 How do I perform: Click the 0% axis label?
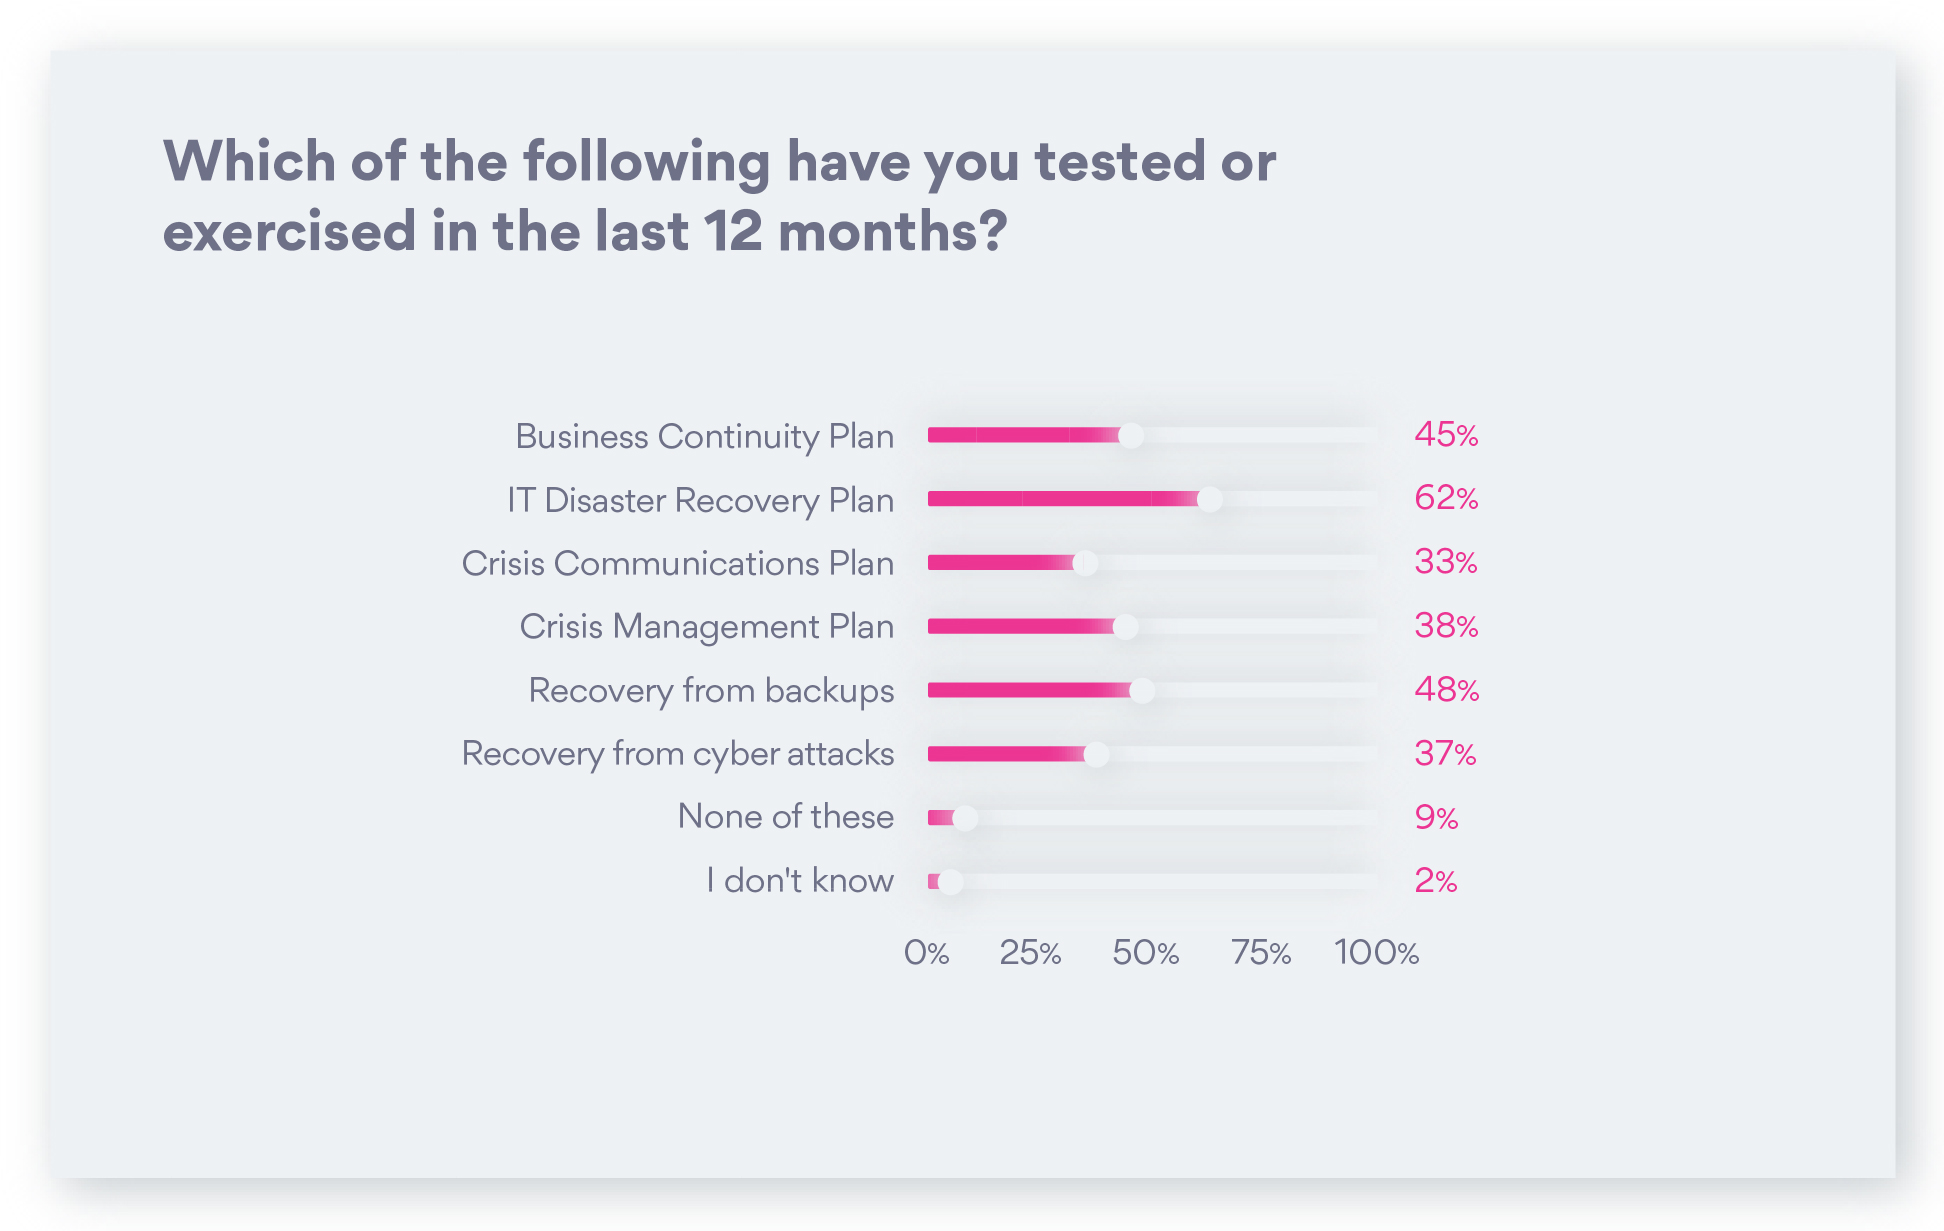coord(926,952)
